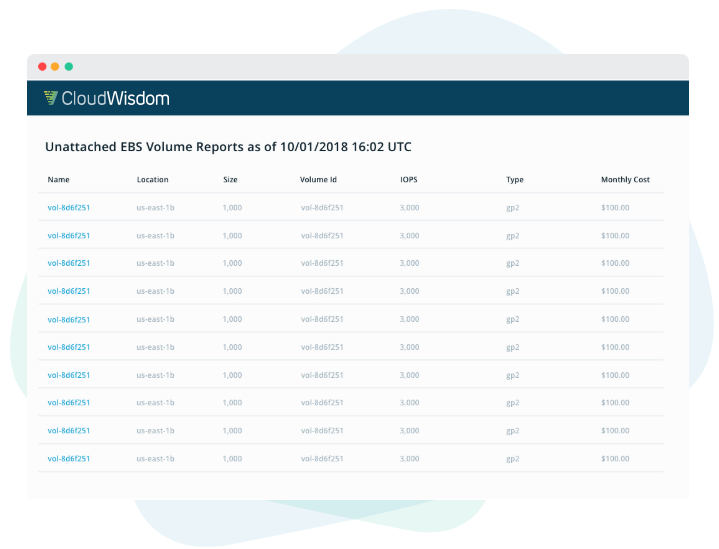
Task: Open the vol-8d6f251 link in the first row
Action: (x=69, y=207)
